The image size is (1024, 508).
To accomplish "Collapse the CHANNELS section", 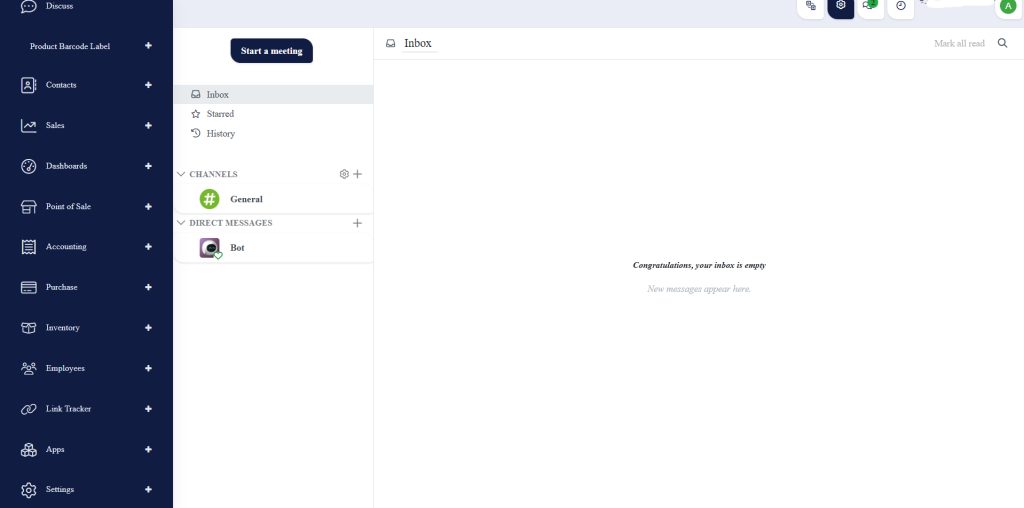I will point(181,174).
